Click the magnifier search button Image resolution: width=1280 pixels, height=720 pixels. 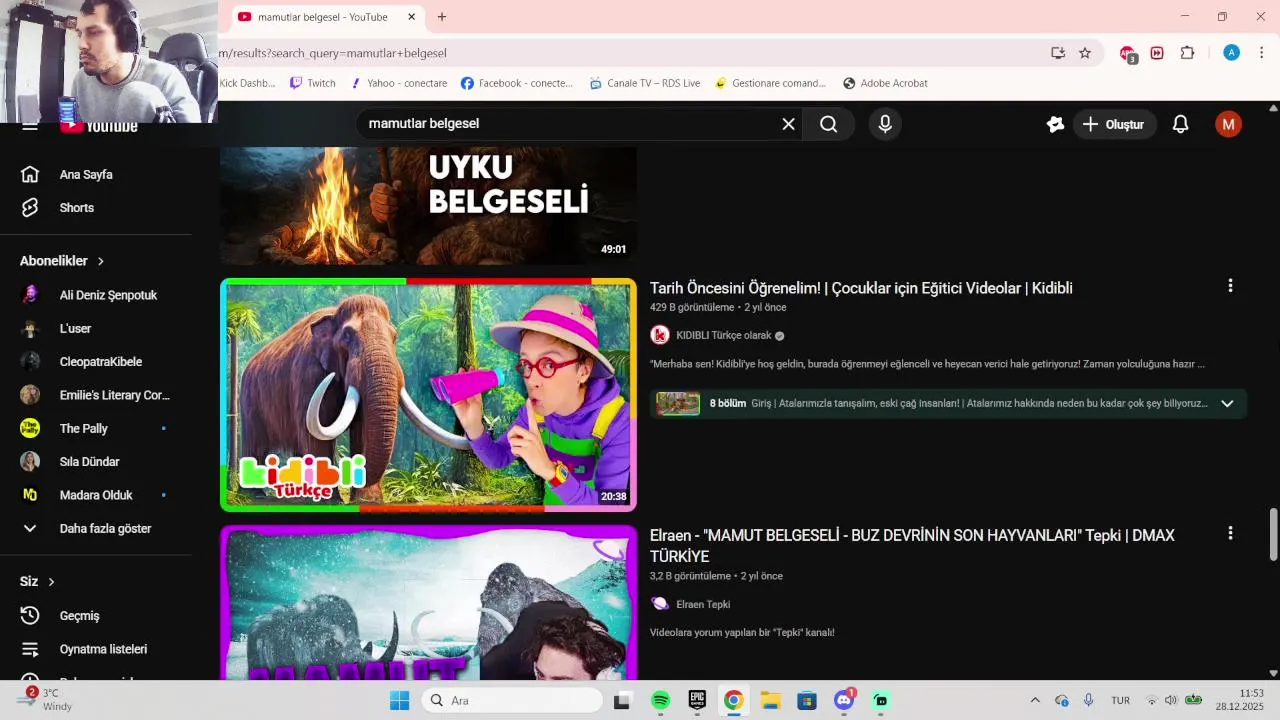tap(829, 124)
